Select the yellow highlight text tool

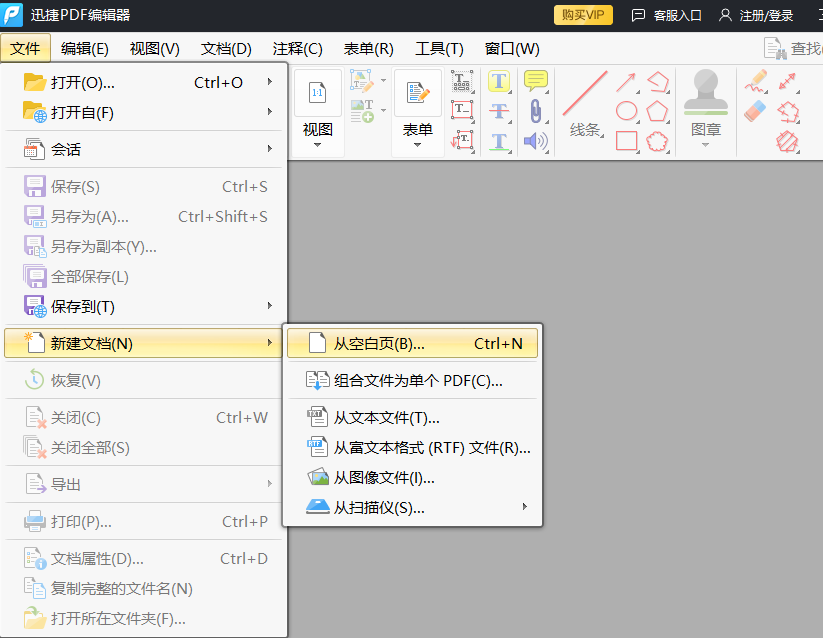[x=499, y=81]
